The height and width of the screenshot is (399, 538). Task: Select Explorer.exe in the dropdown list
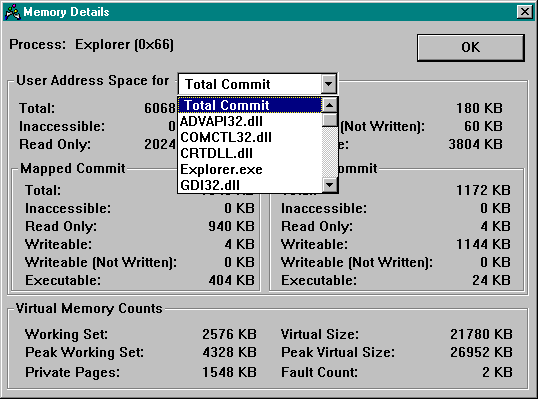pyautogui.click(x=250, y=169)
